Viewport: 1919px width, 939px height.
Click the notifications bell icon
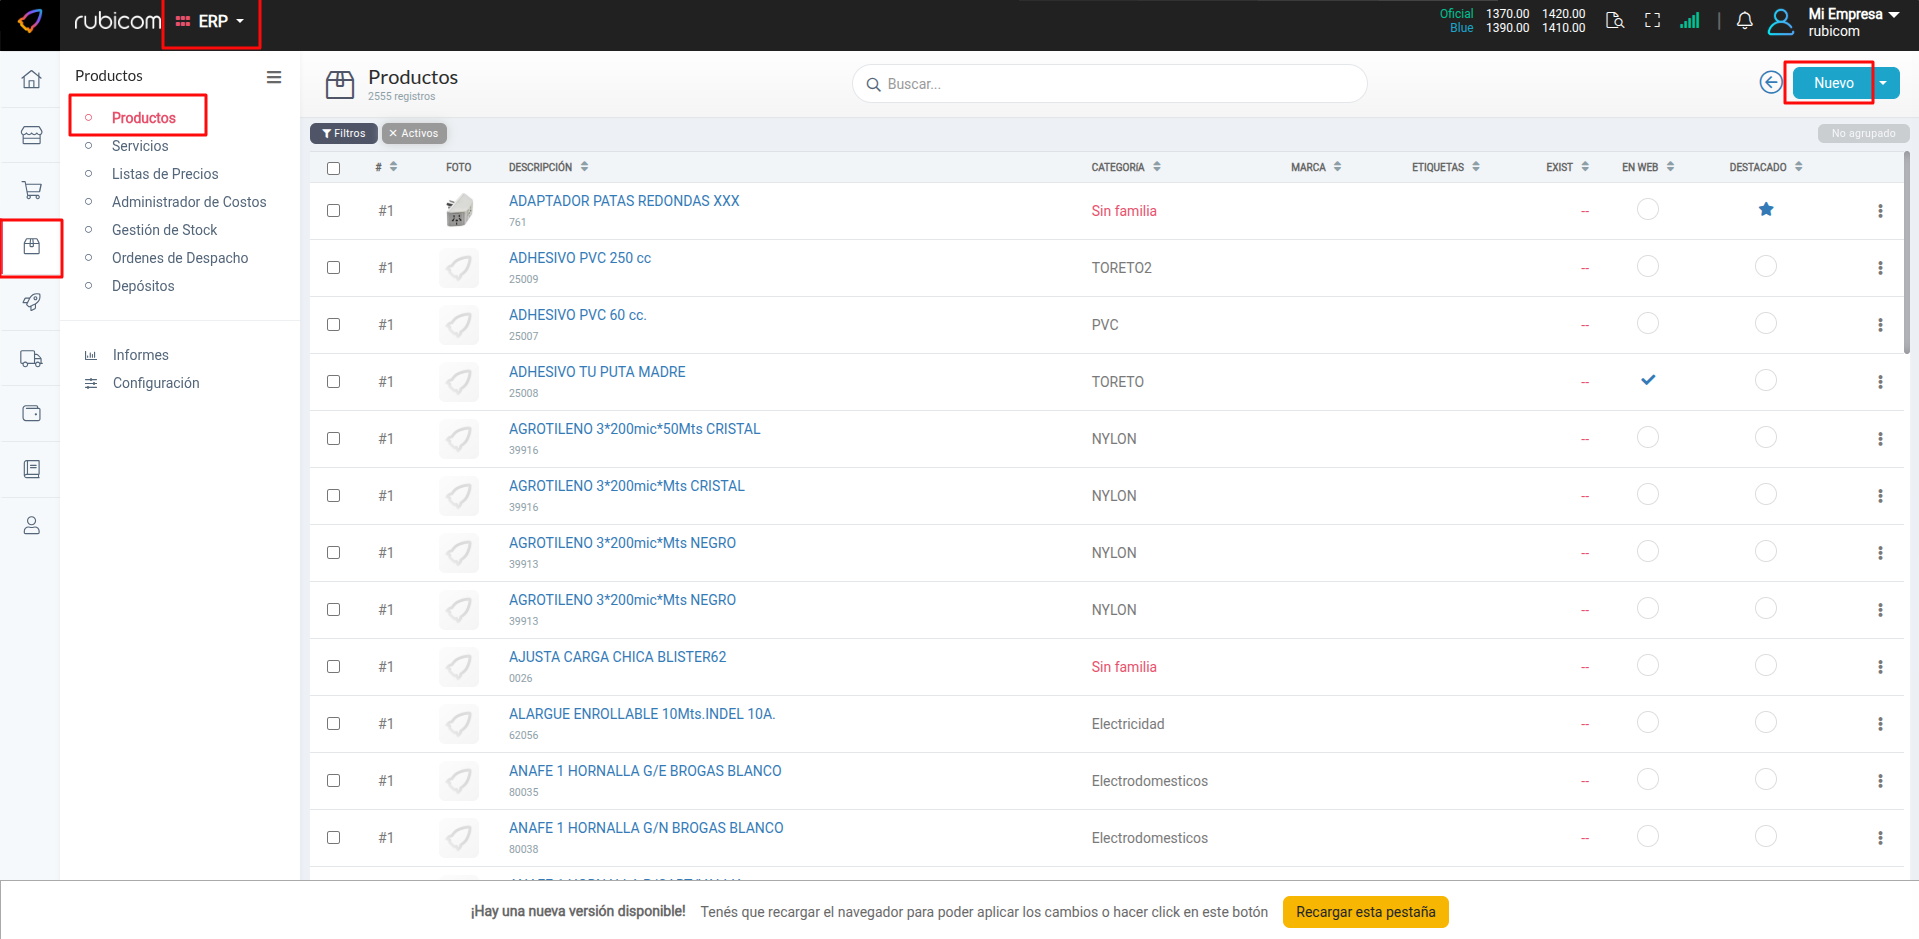(x=1744, y=21)
